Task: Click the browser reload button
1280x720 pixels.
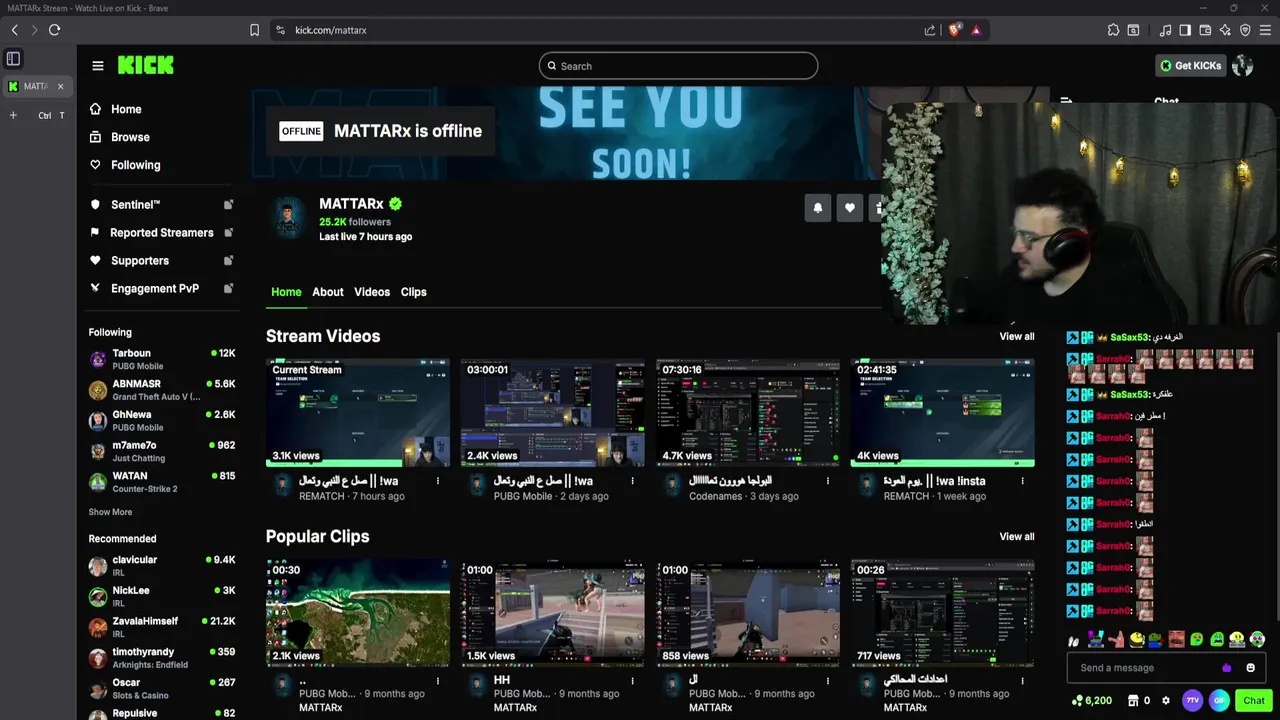Action: 54,30
